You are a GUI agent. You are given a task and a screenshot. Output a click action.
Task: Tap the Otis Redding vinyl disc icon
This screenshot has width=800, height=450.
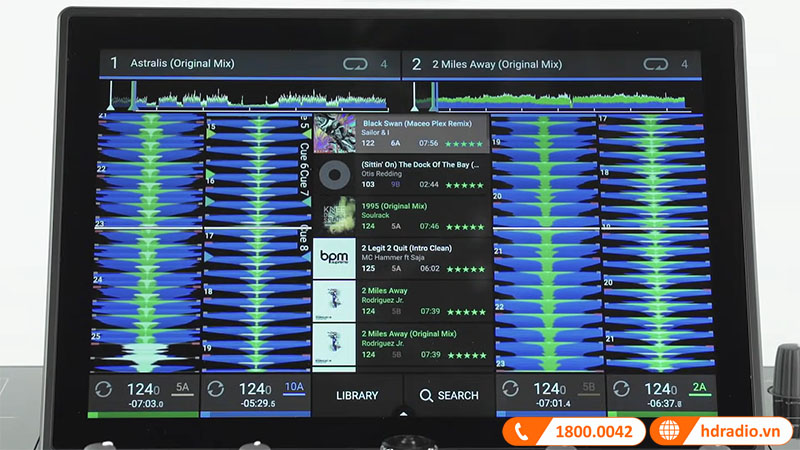(x=333, y=174)
